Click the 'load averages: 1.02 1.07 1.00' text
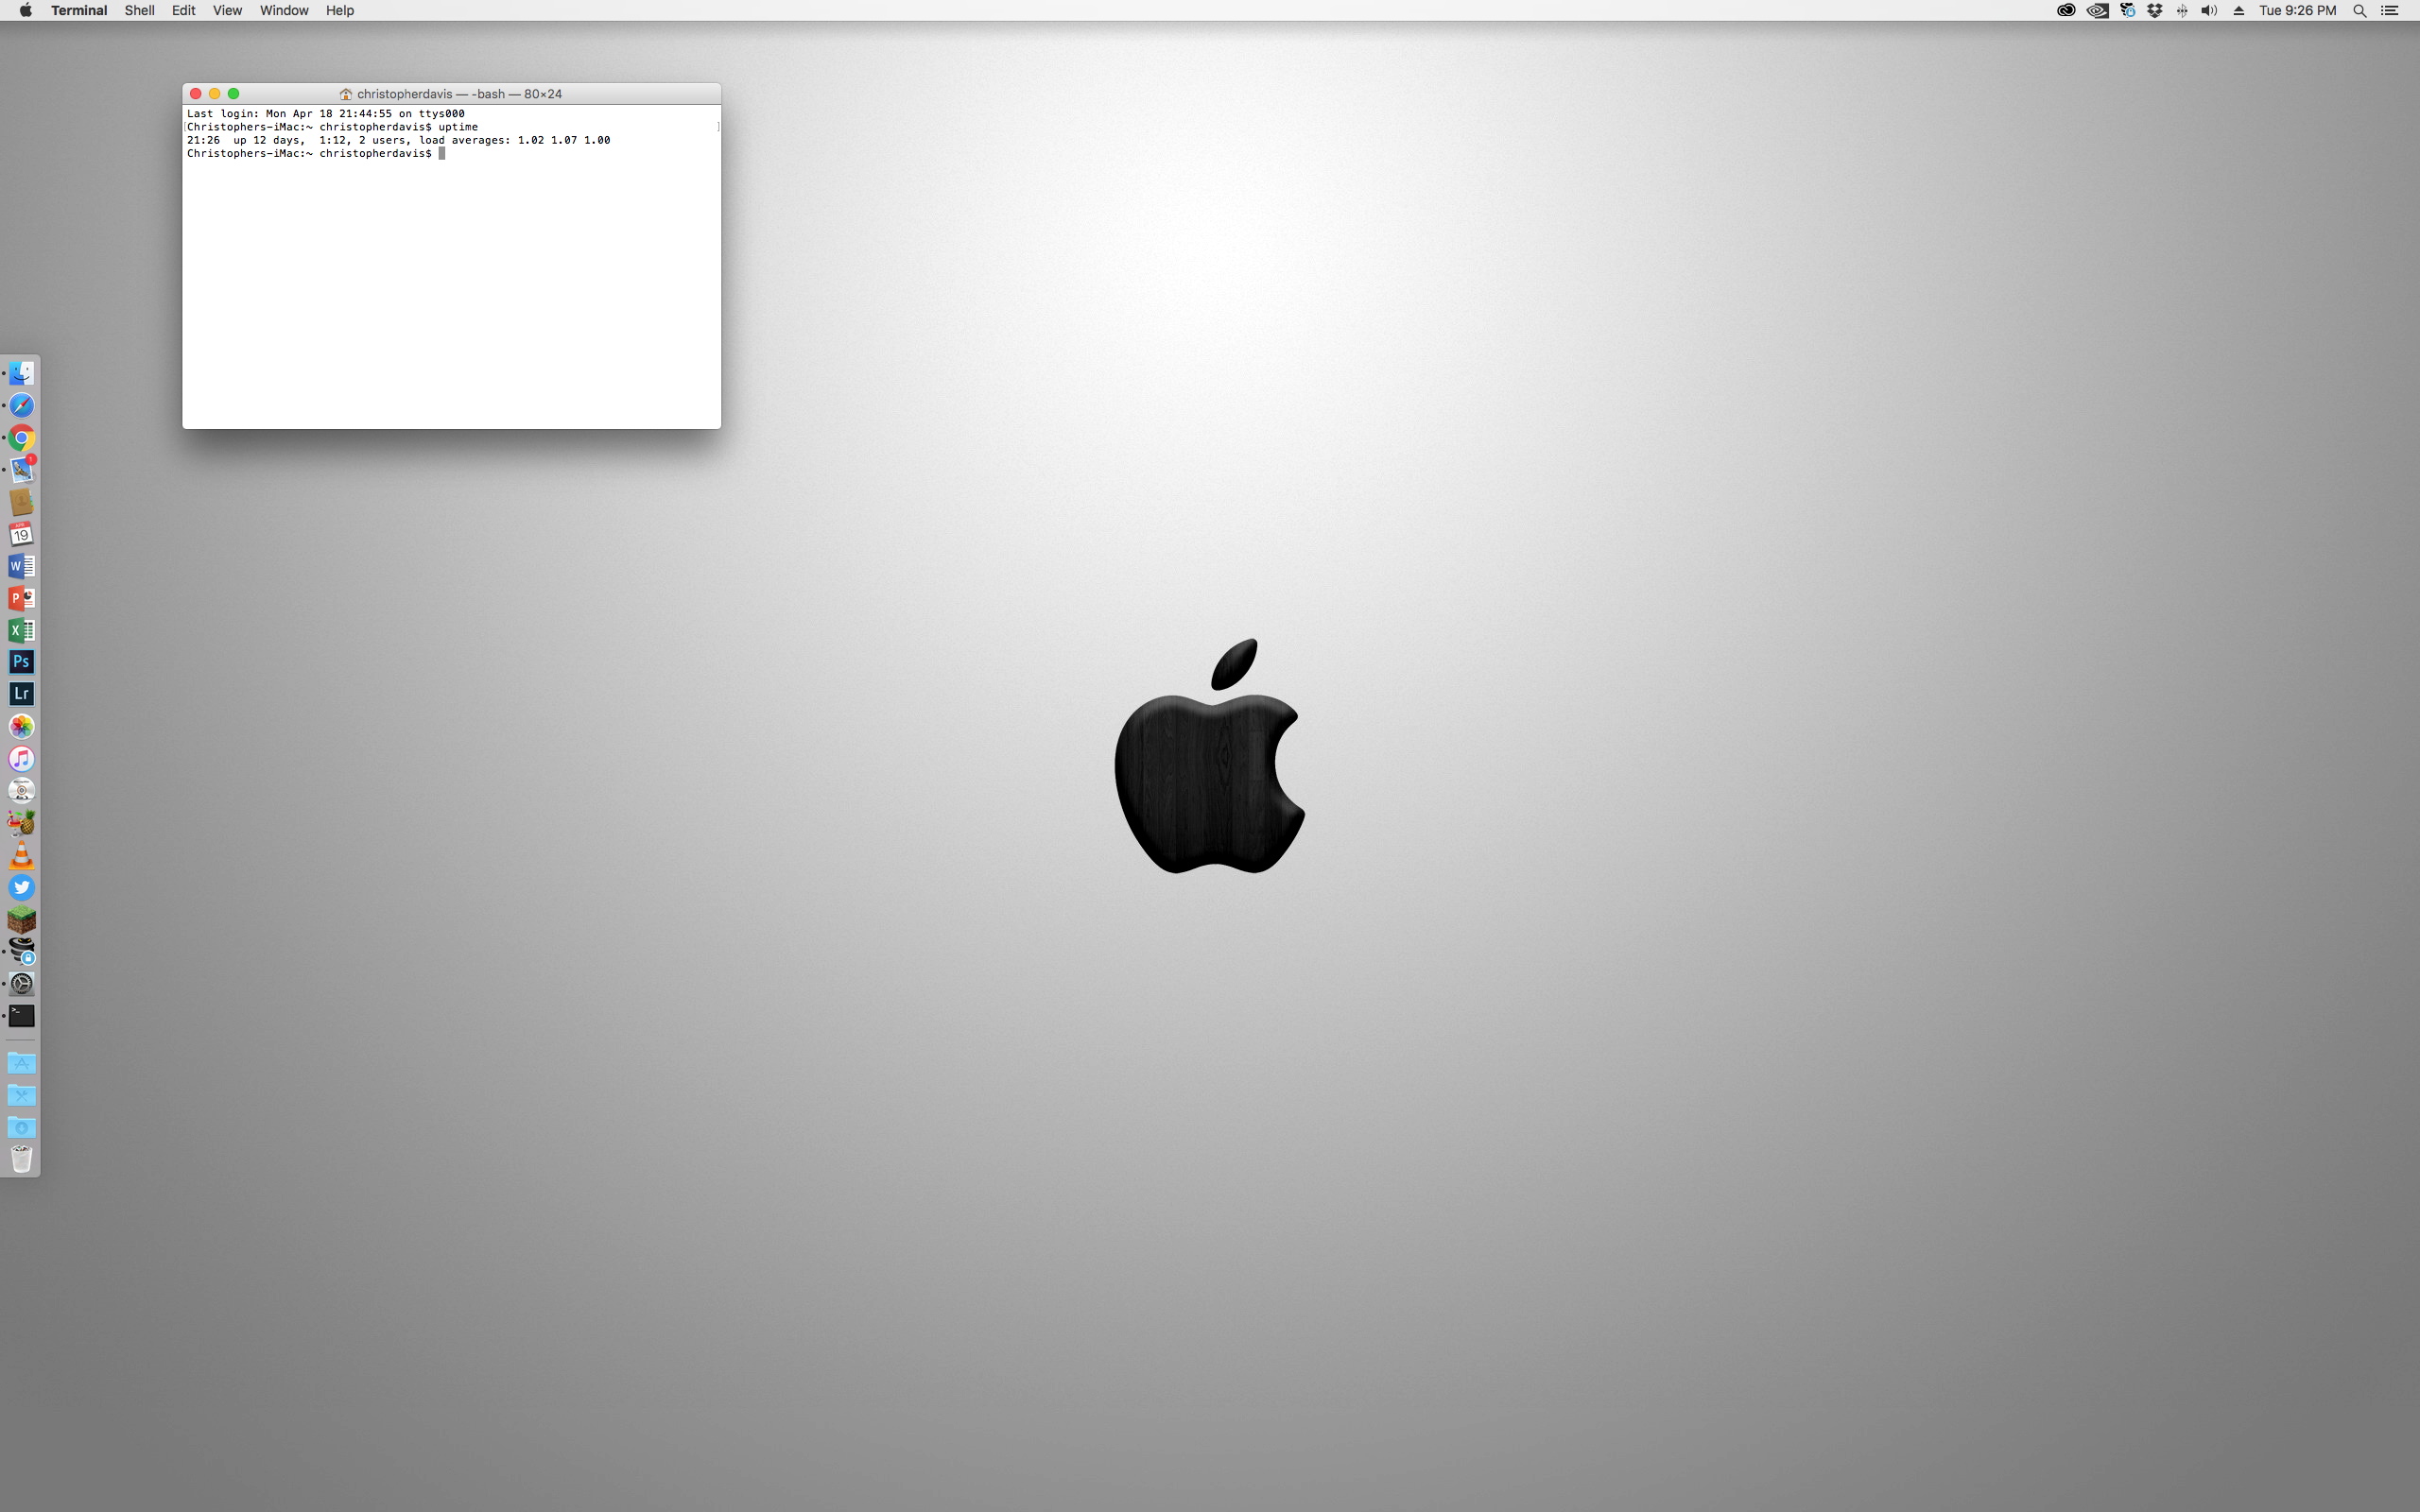Screen dimensions: 2420x1512 tap(515, 140)
